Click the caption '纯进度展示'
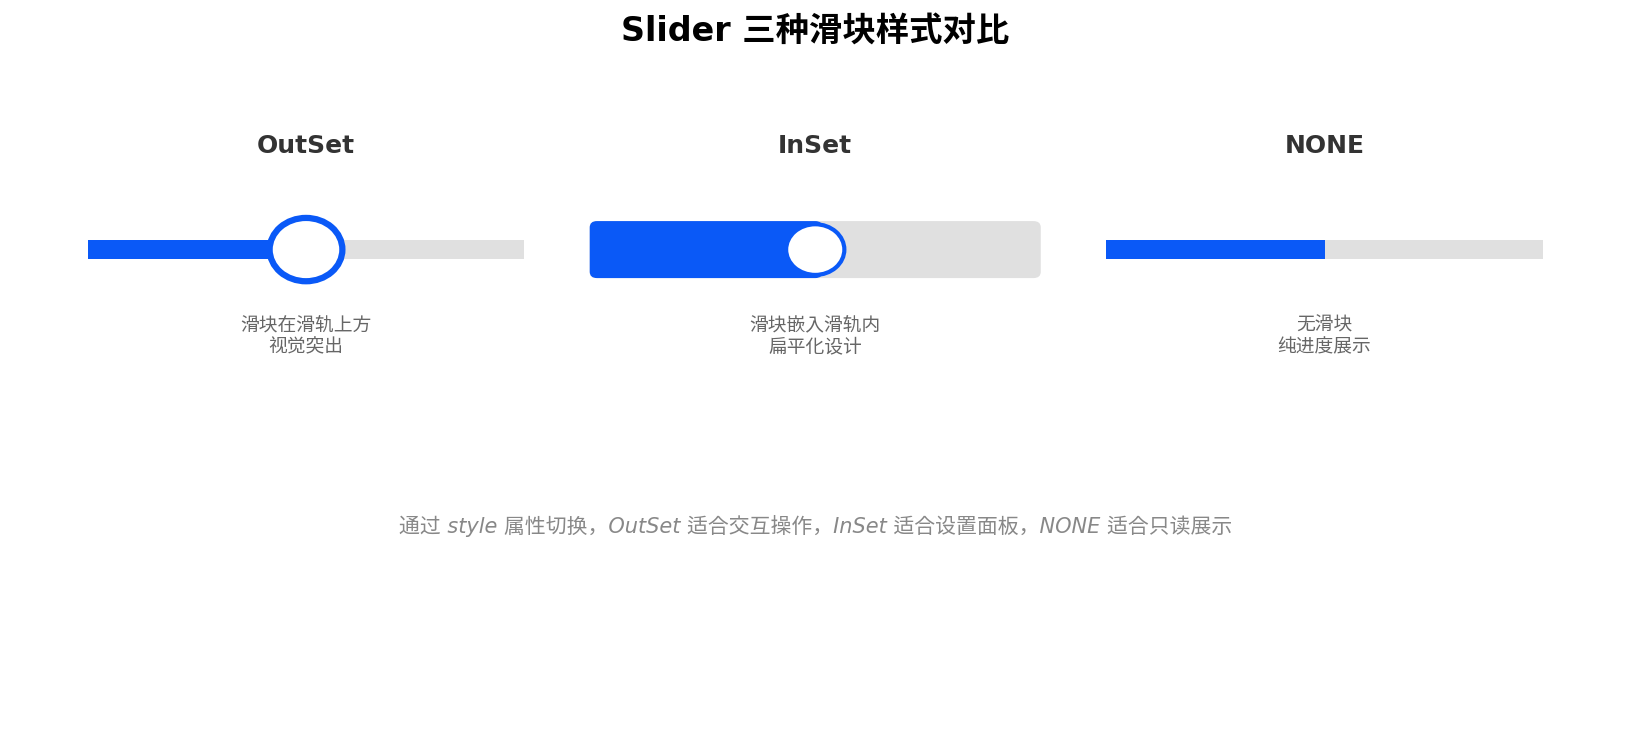This screenshot has width=1630, height=730. 1324,345
